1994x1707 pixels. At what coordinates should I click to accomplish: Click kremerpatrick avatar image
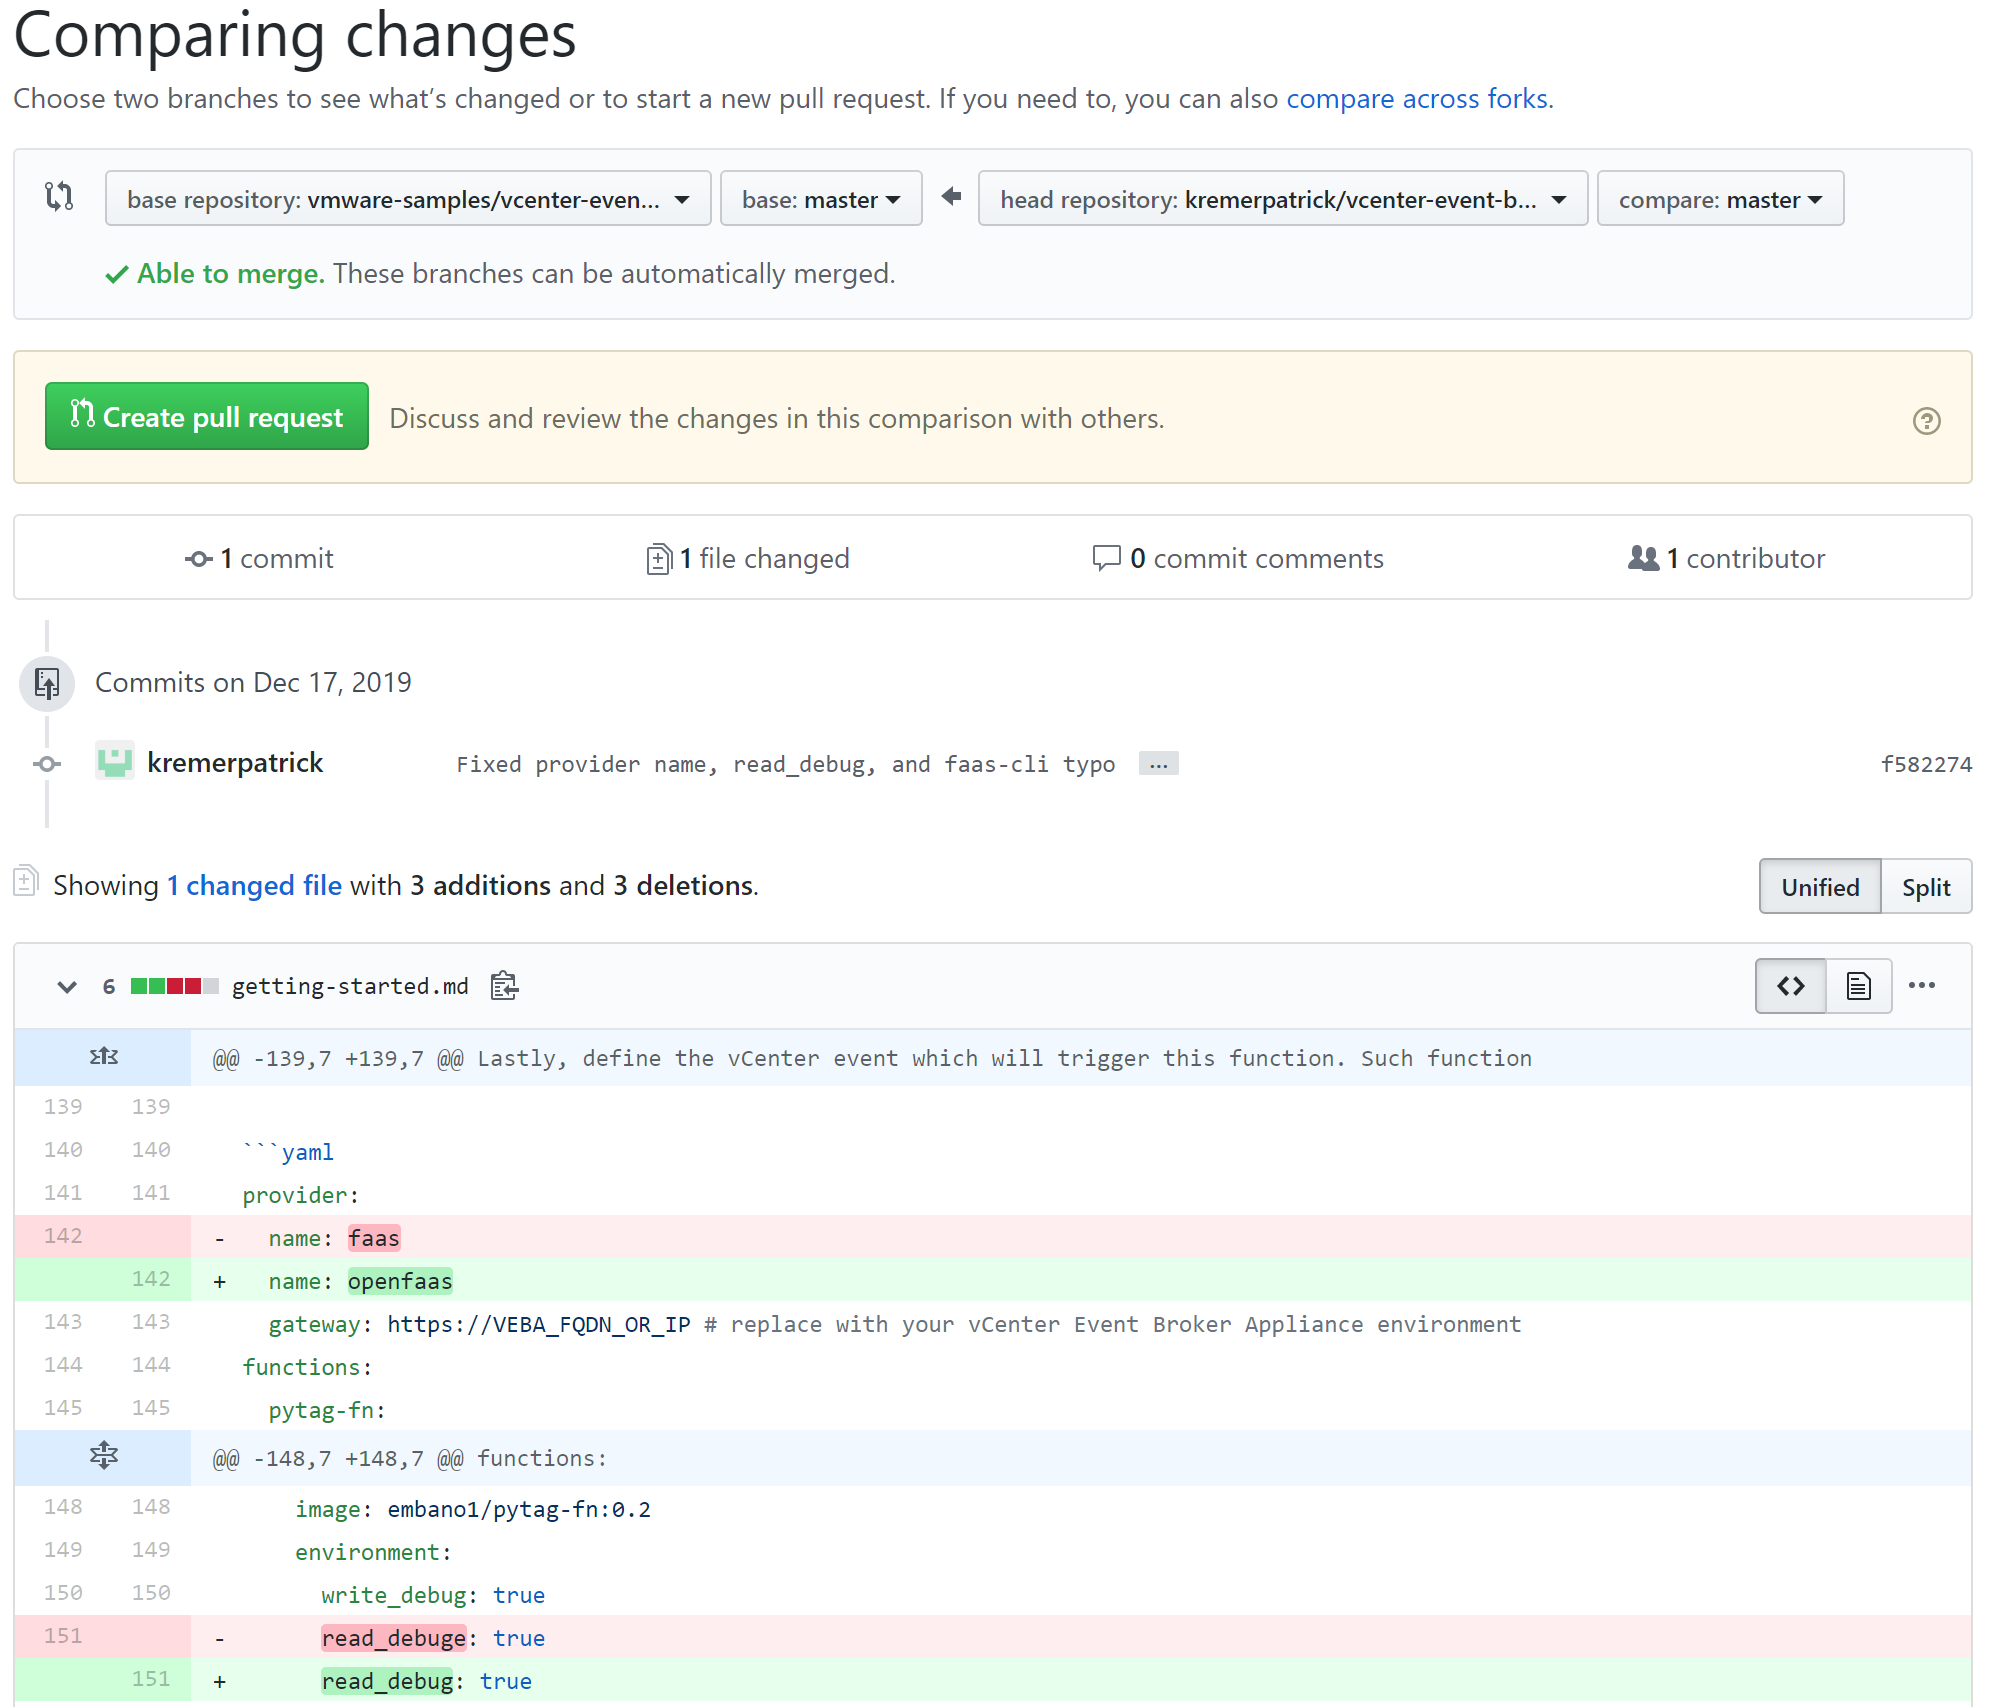[115, 762]
